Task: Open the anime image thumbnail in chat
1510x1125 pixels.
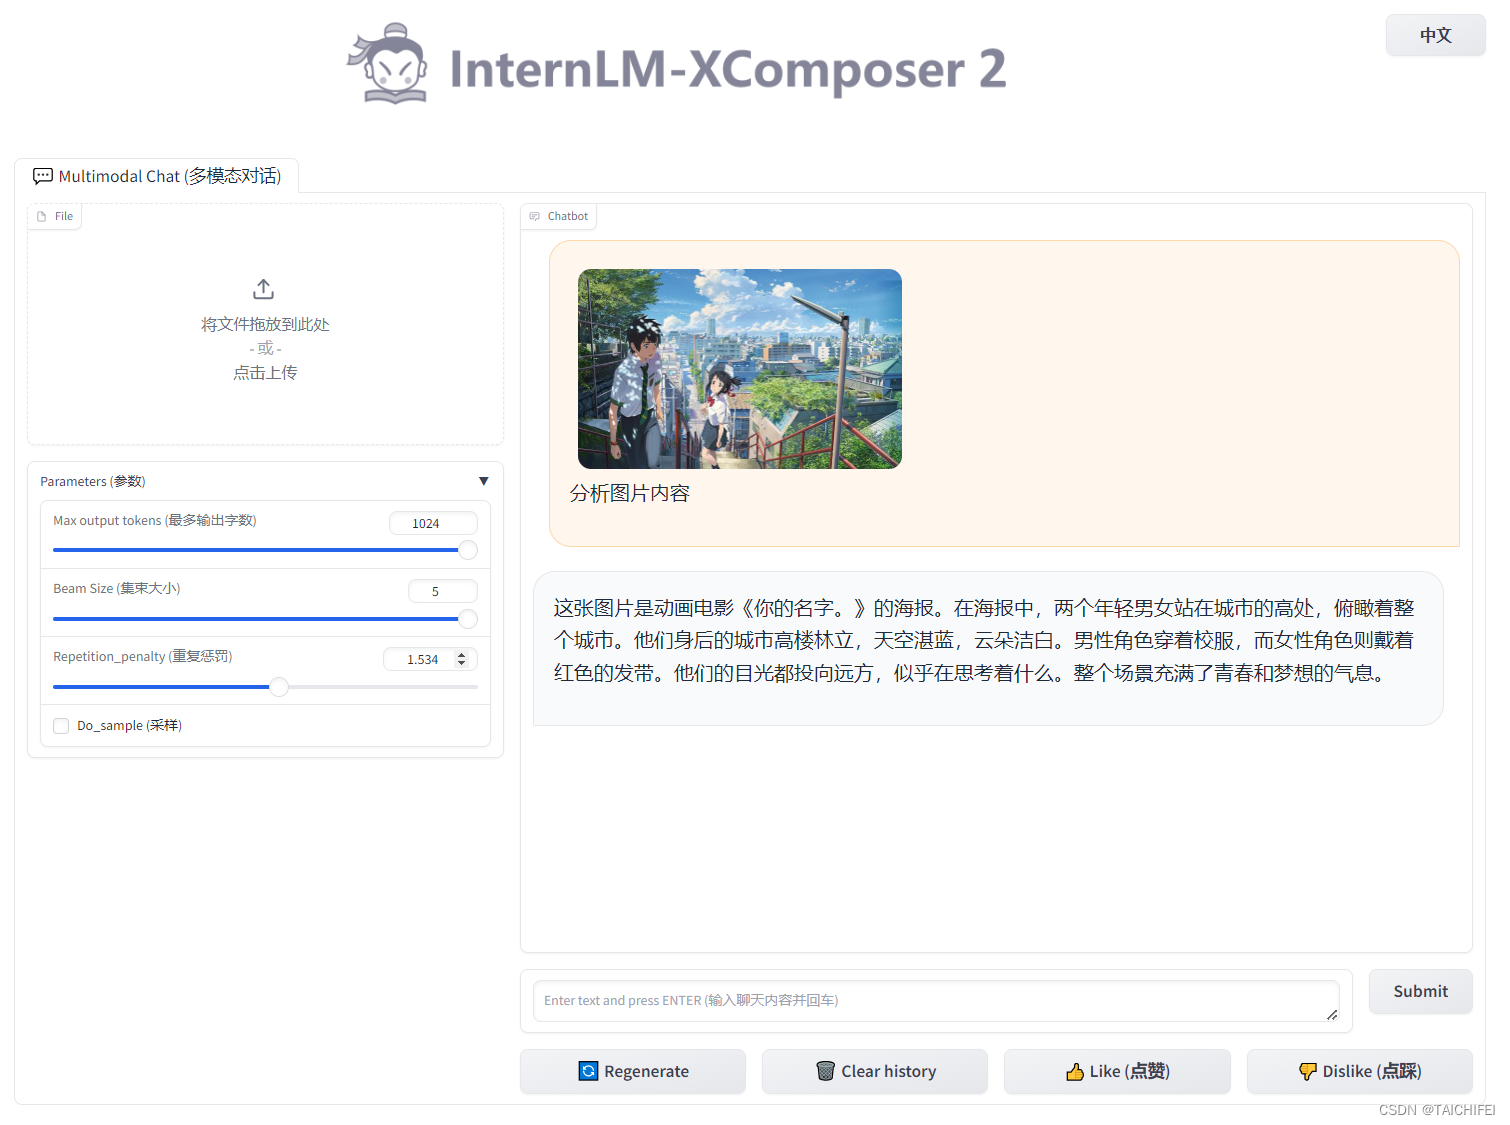Action: [740, 369]
